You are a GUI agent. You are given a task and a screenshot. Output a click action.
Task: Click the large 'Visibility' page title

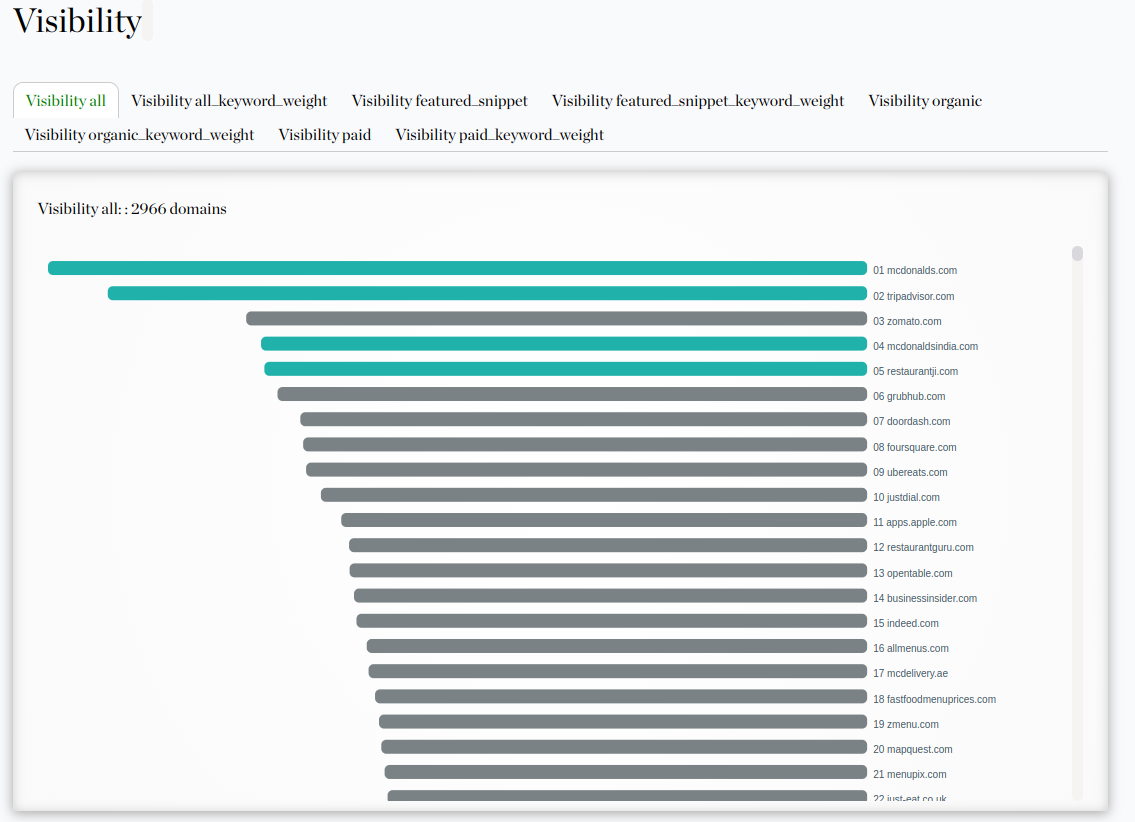(77, 21)
